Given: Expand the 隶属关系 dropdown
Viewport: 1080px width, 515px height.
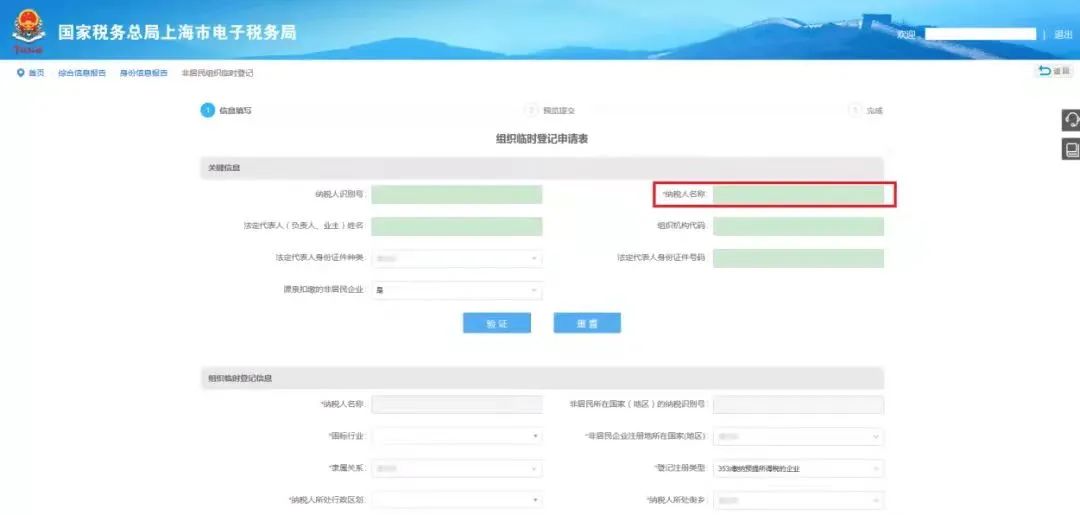Looking at the screenshot, I should coord(457,468).
